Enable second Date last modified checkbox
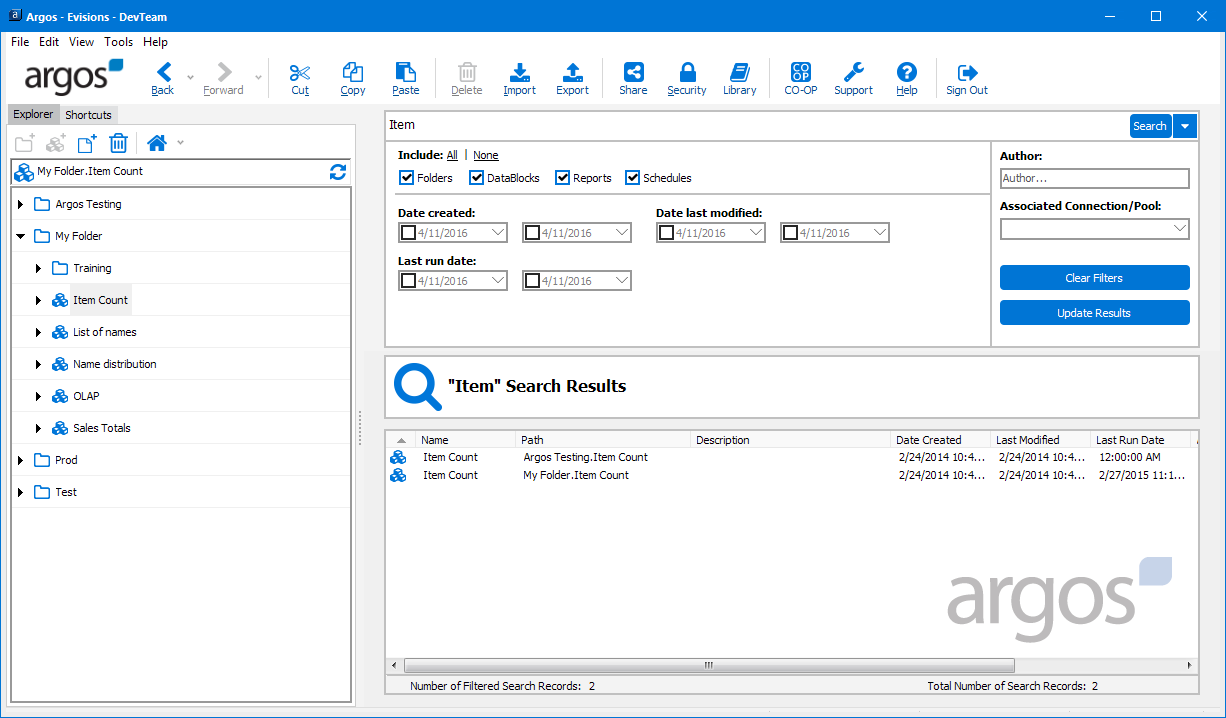The height and width of the screenshot is (718, 1226). pyautogui.click(x=791, y=233)
